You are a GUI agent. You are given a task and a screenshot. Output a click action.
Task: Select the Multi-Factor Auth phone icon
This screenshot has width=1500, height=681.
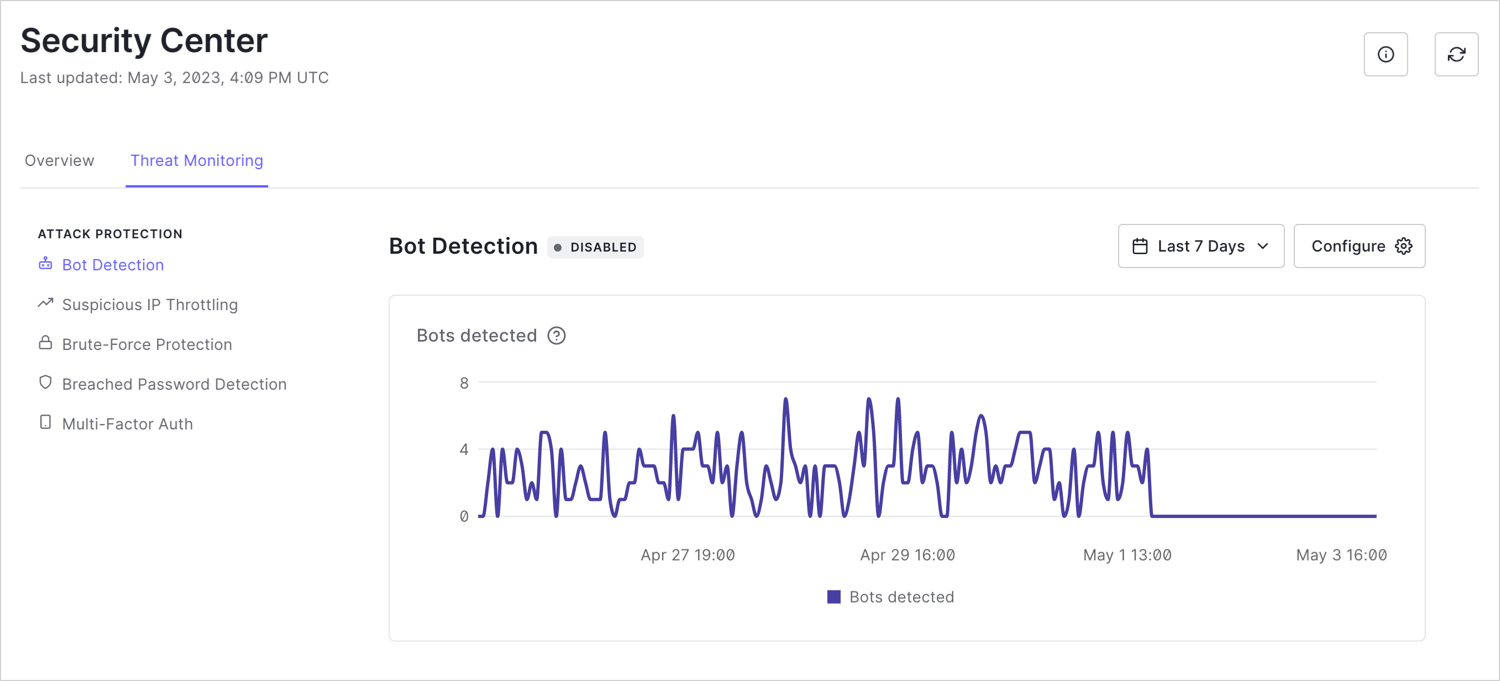(x=43, y=422)
